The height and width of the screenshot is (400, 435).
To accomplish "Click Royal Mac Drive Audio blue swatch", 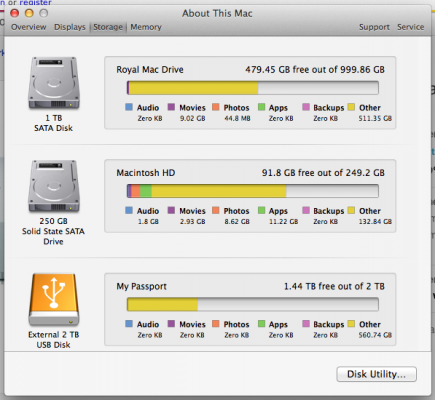I will pos(129,107).
